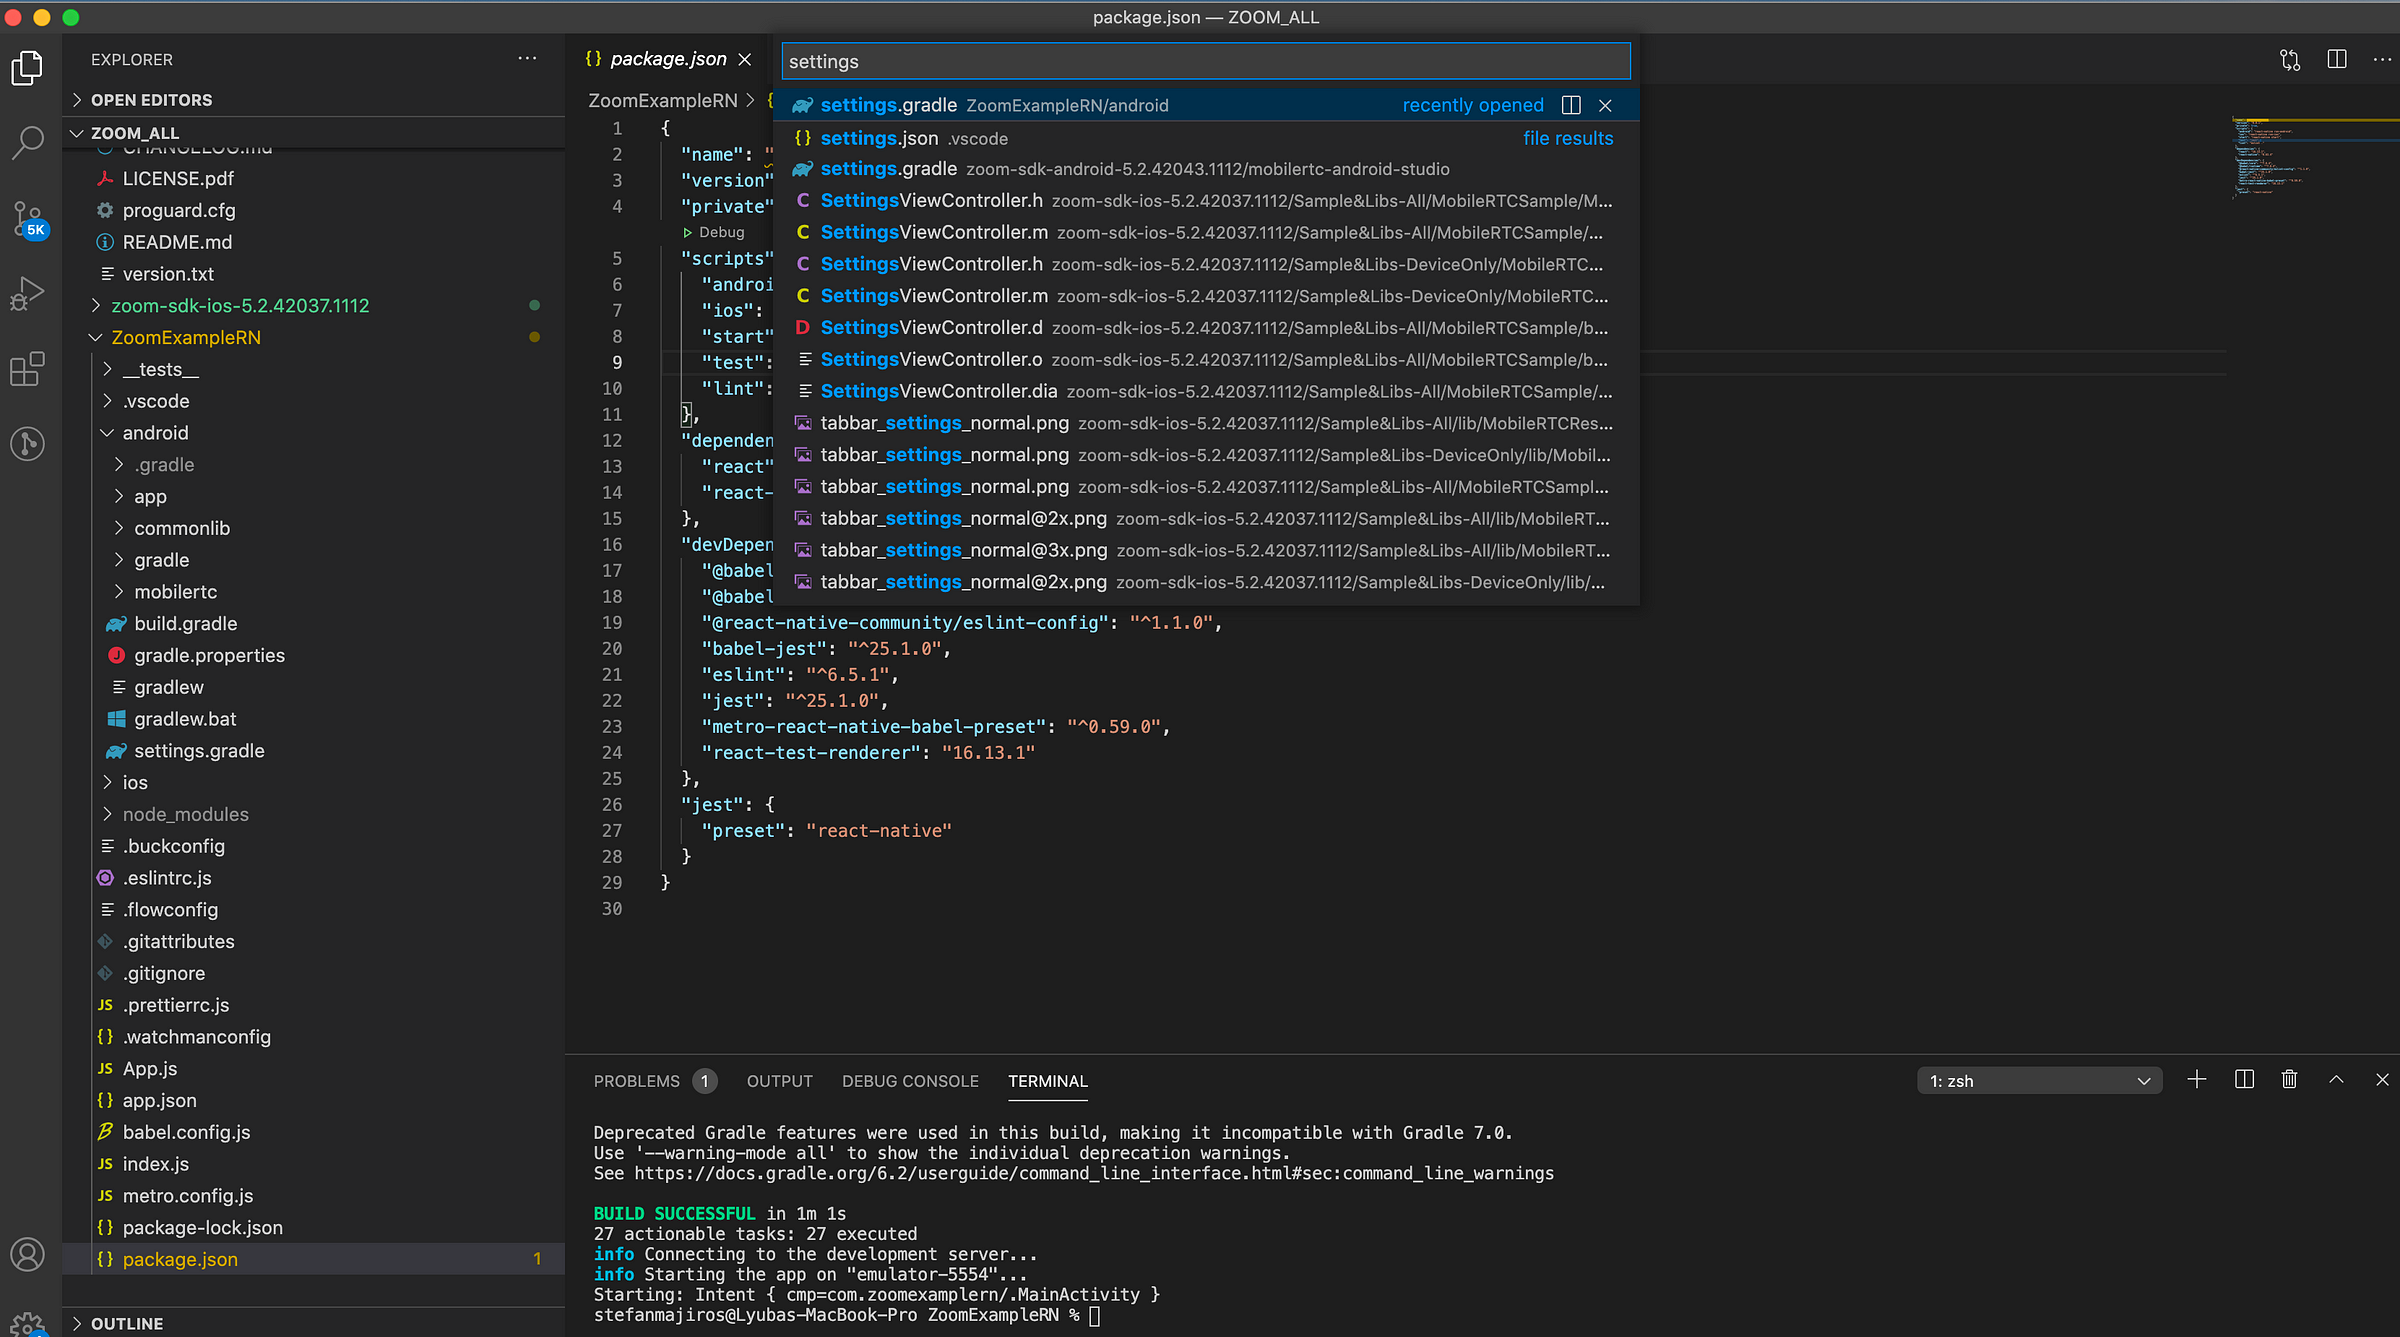Remove settings.gradle from recently opened
2400x1337 pixels.
point(1605,105)
